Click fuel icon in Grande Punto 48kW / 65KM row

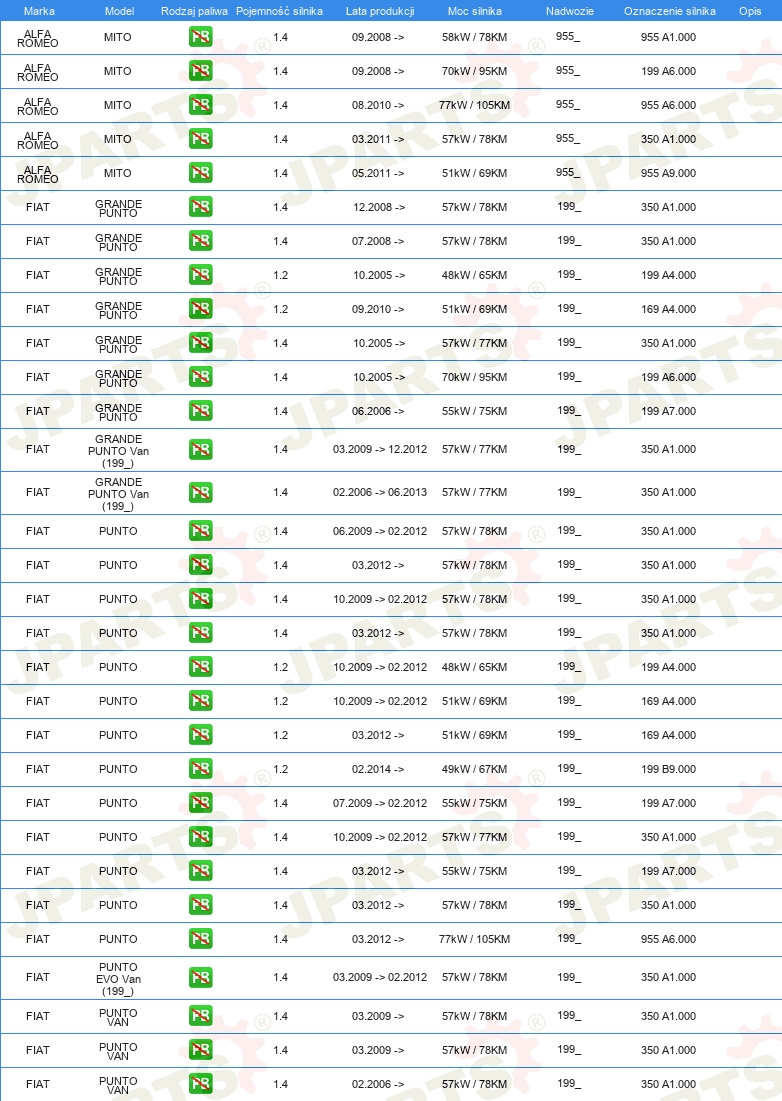[x=201, y=275]
